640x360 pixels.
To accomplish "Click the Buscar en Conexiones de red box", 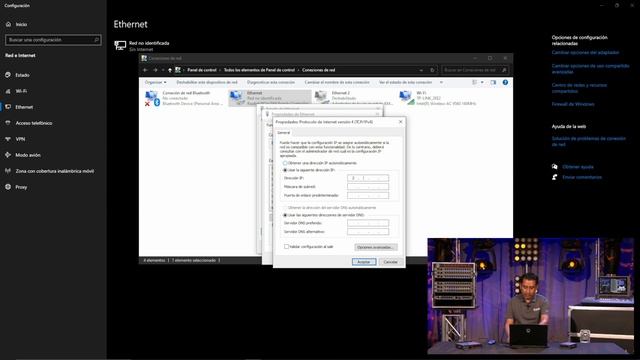I will (475, 70).
